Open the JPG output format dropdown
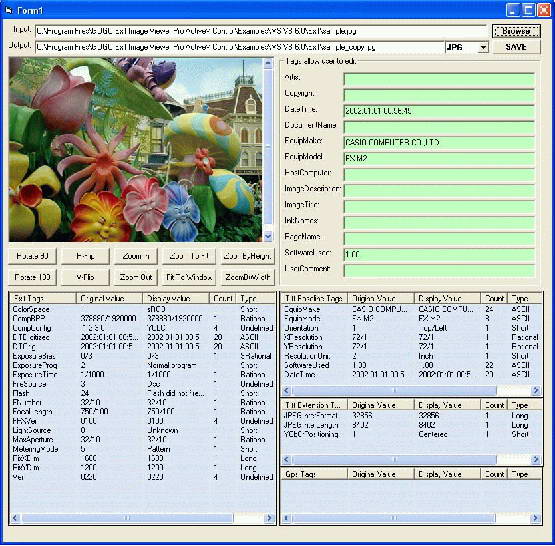 483,47
